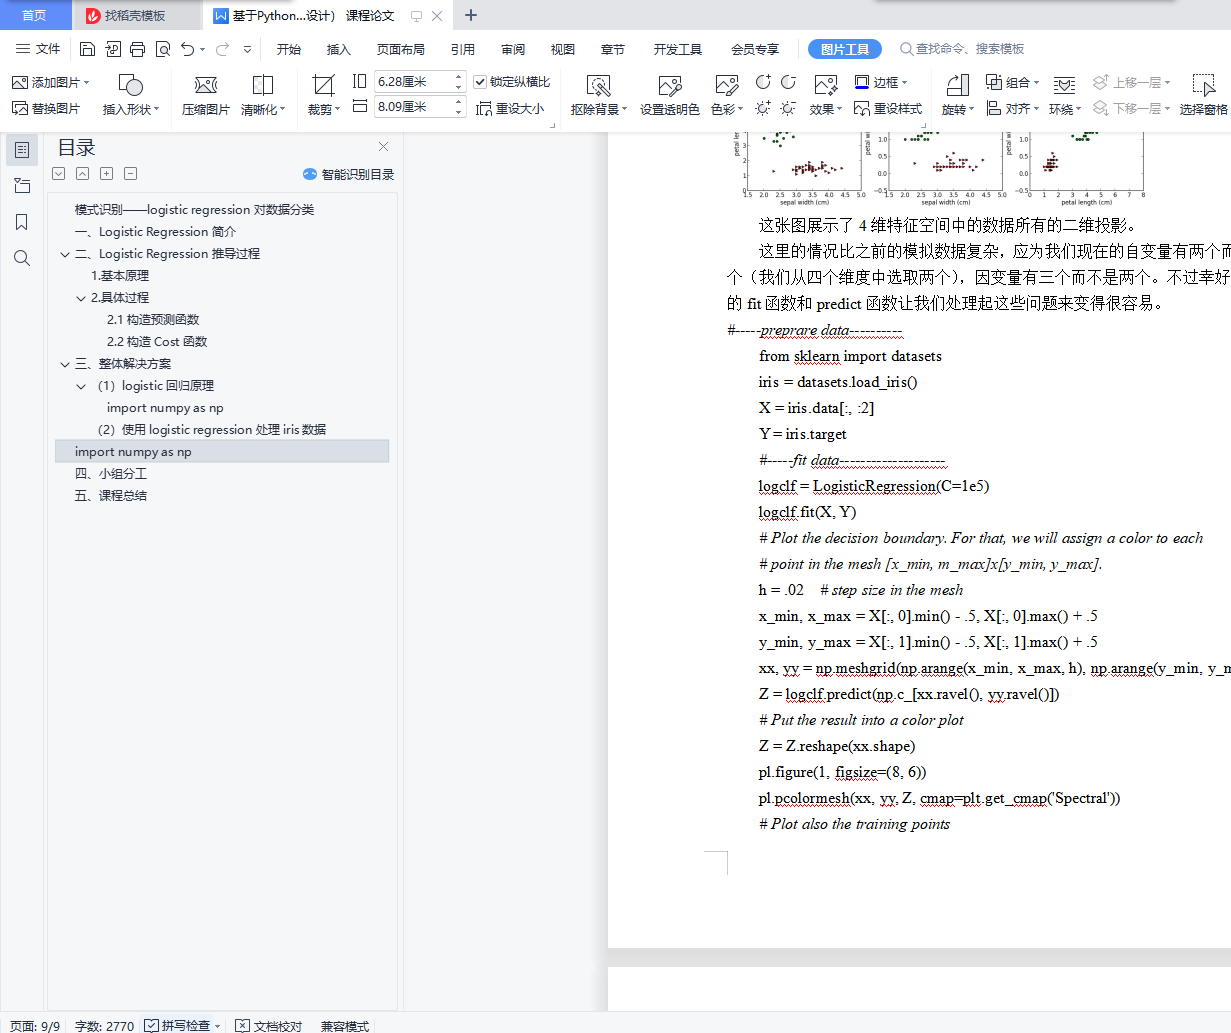Click Reset Style (重设样式)

(x=888, y=108)
